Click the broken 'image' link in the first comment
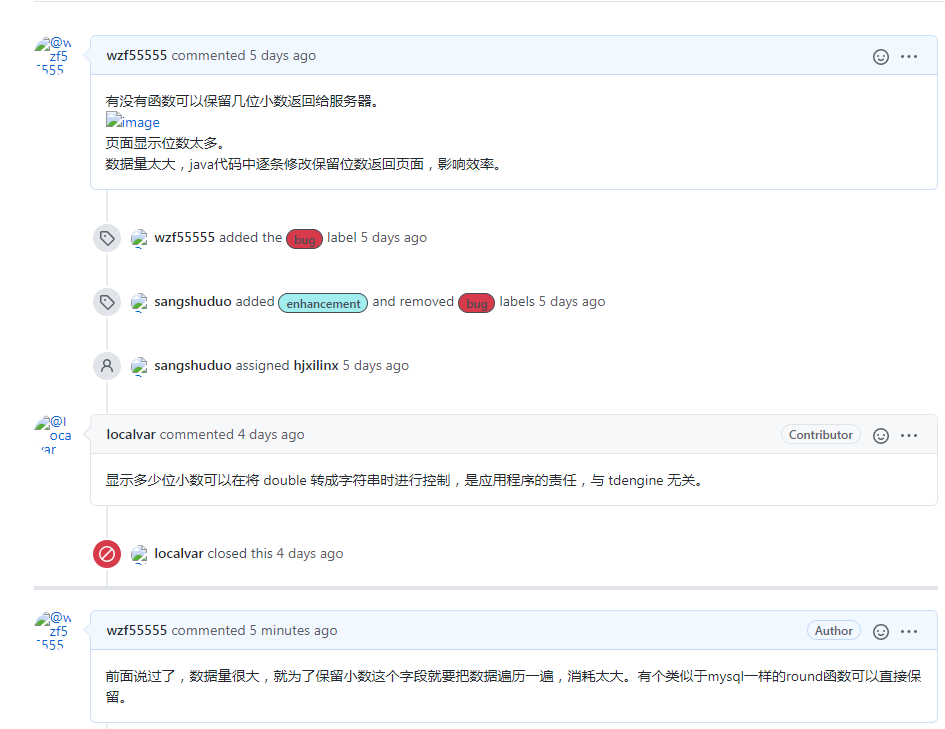 click(x=132, y=121)
